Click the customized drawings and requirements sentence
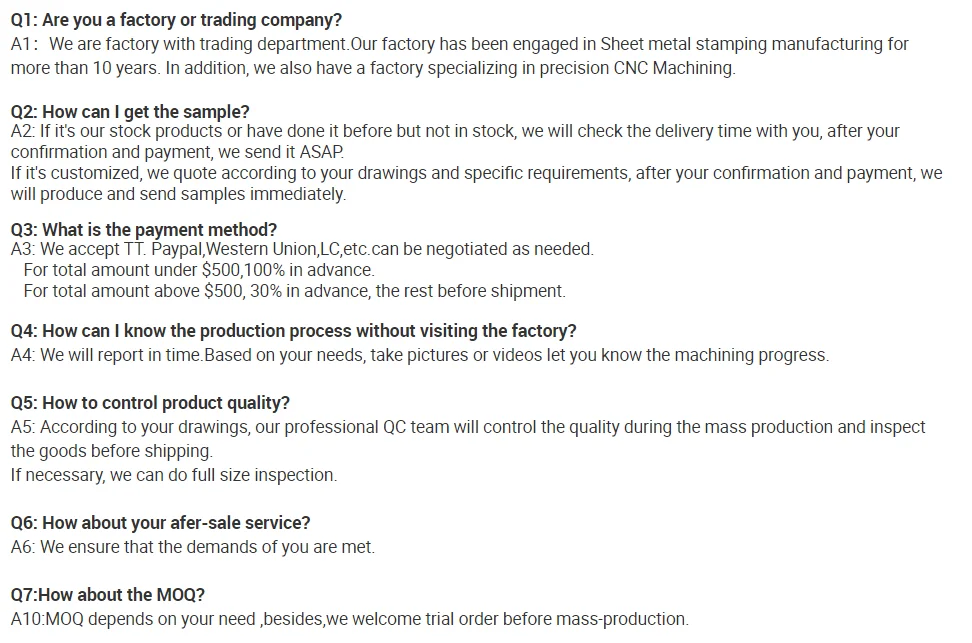Image resolution: width=972 pixels, height=643 pixels. click(x=476, y=173)
